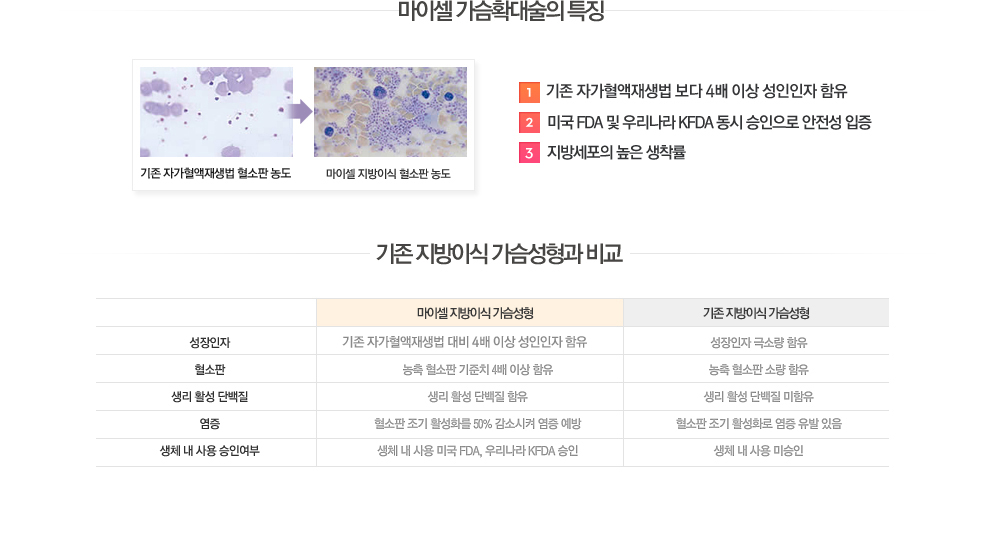Click the 마이셀 가슴확대술의 특징 heading
This screenshot has width=1000, height=539.
500,12
